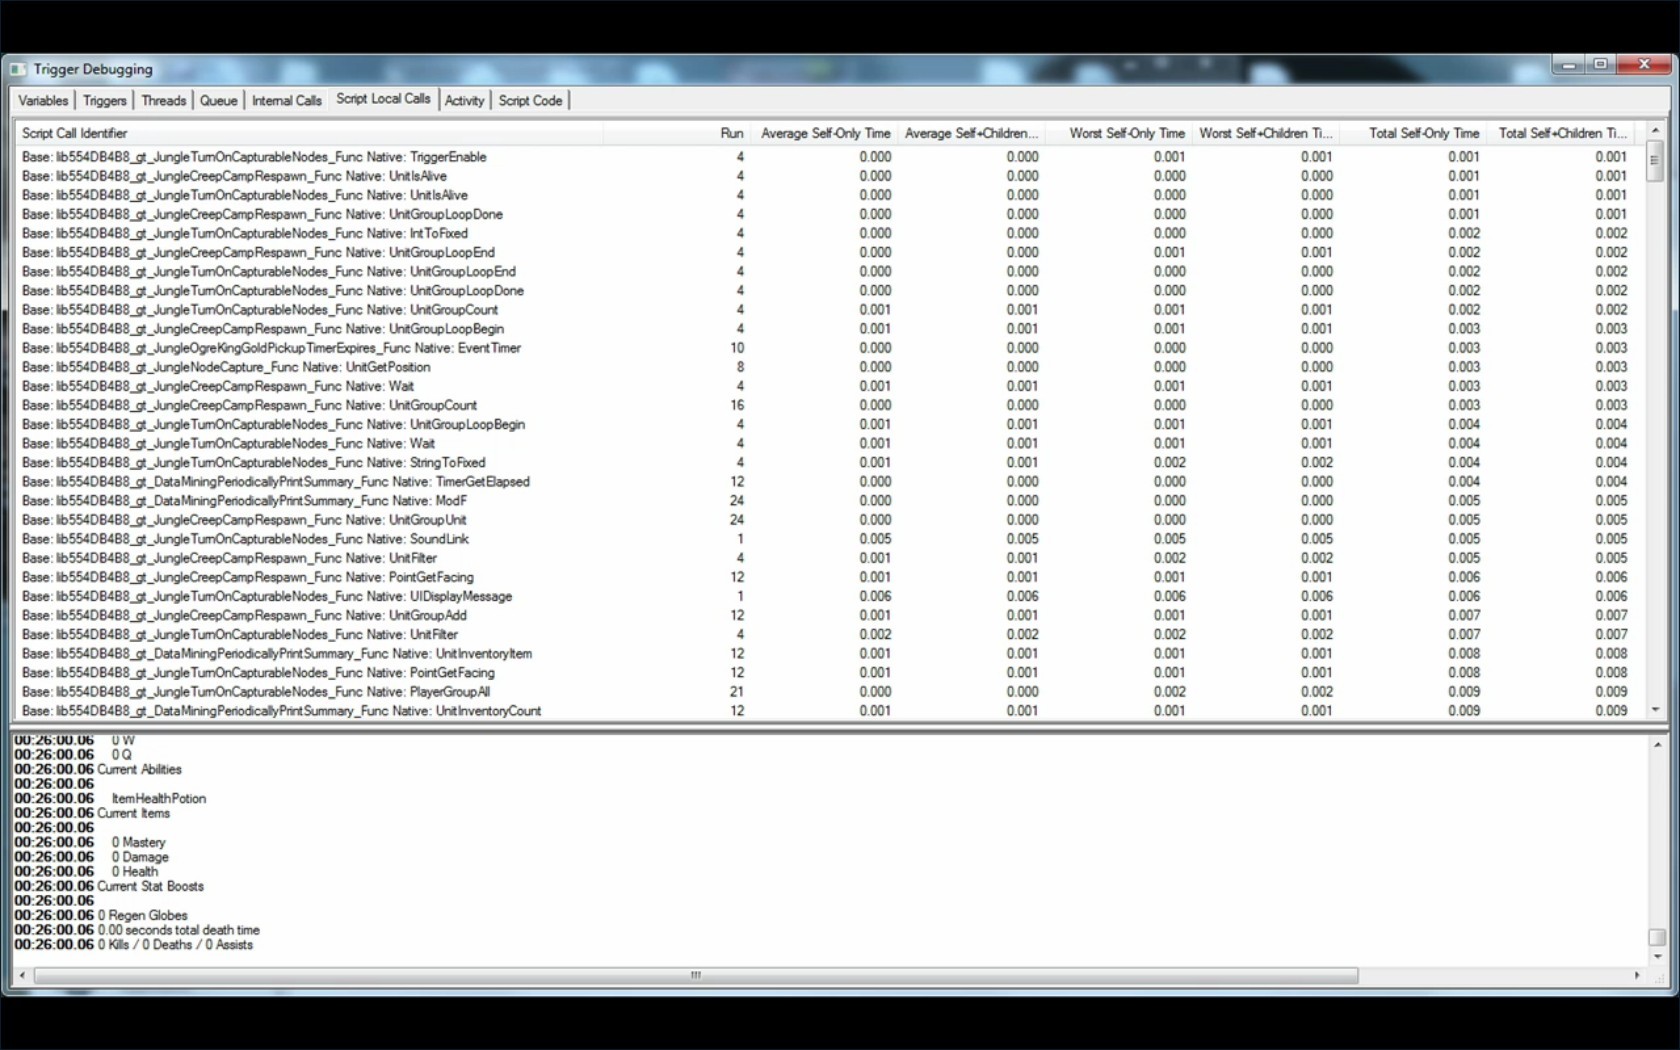Sort by Worst Self+Children Time header
Image resolution: width=1680 pixels, height=1050 pixels.
tap(1264, 133)
